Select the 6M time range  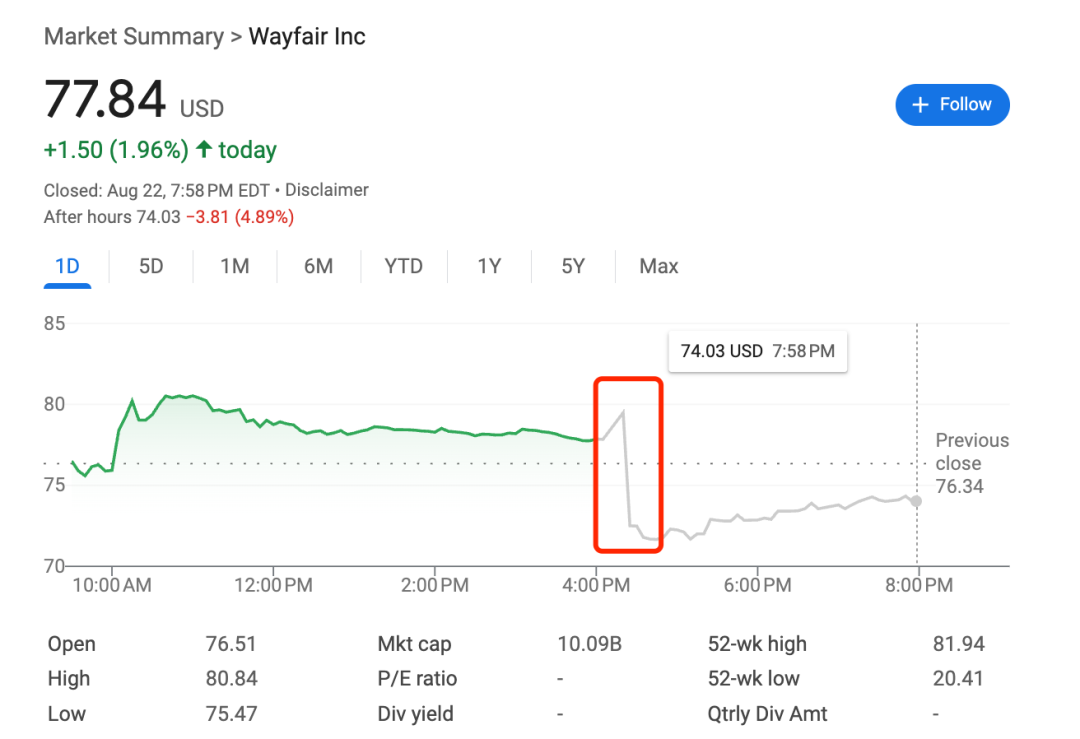(x=318, y=267)
